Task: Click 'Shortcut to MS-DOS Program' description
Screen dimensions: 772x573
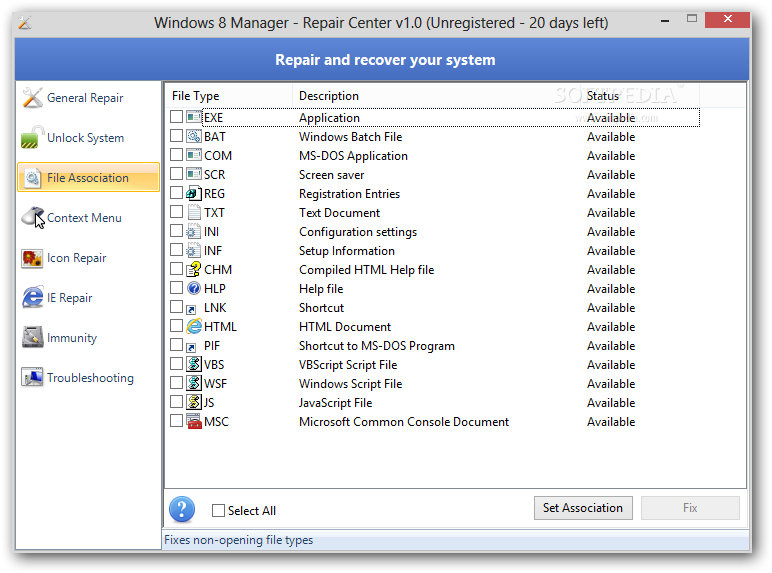Action: click(377, 346)
